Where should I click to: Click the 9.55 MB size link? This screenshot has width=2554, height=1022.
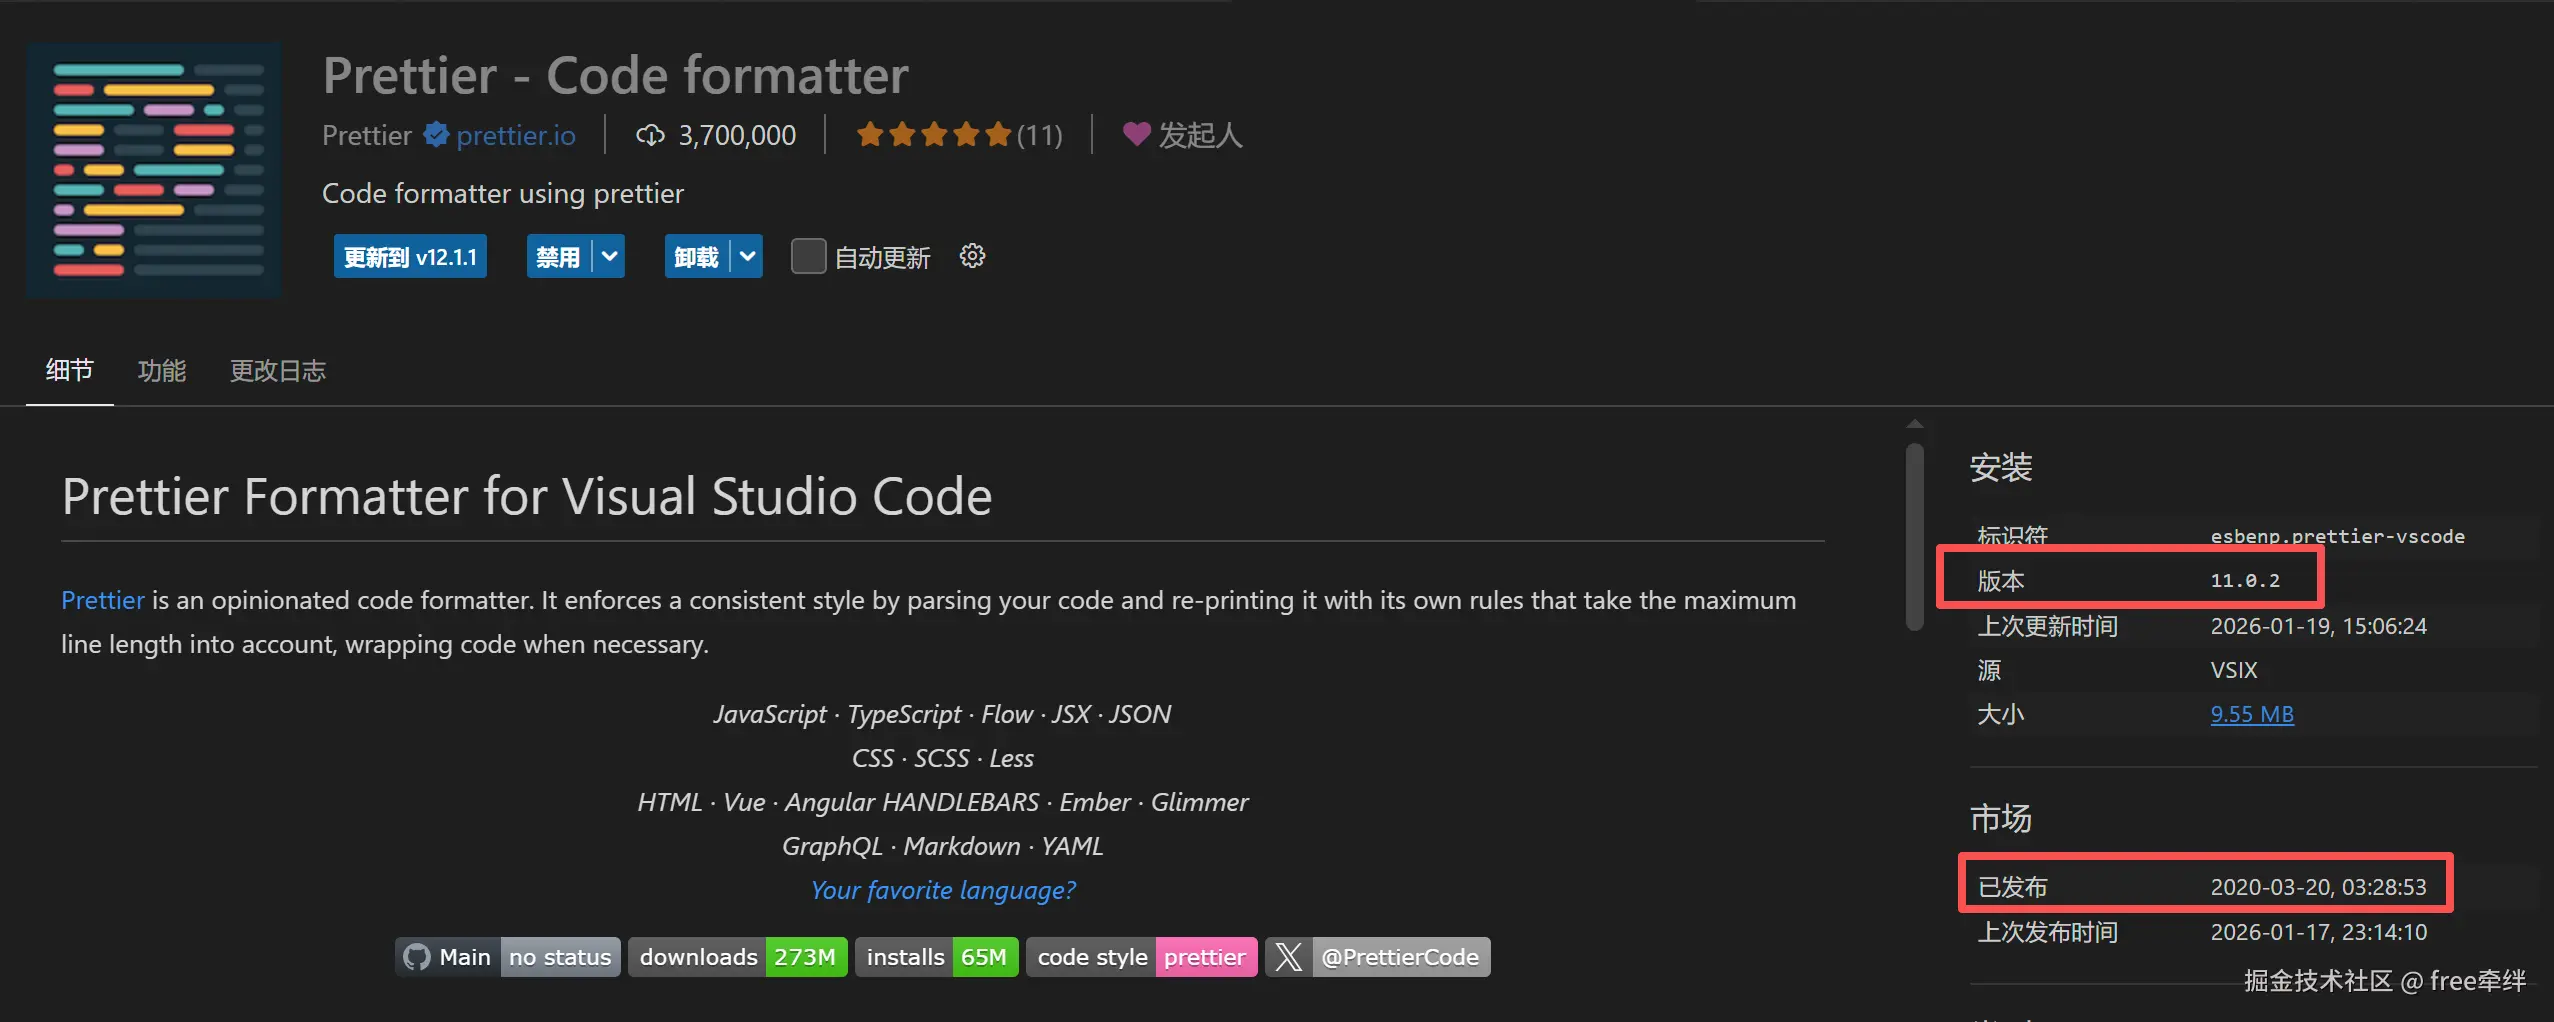[2252, 714]
